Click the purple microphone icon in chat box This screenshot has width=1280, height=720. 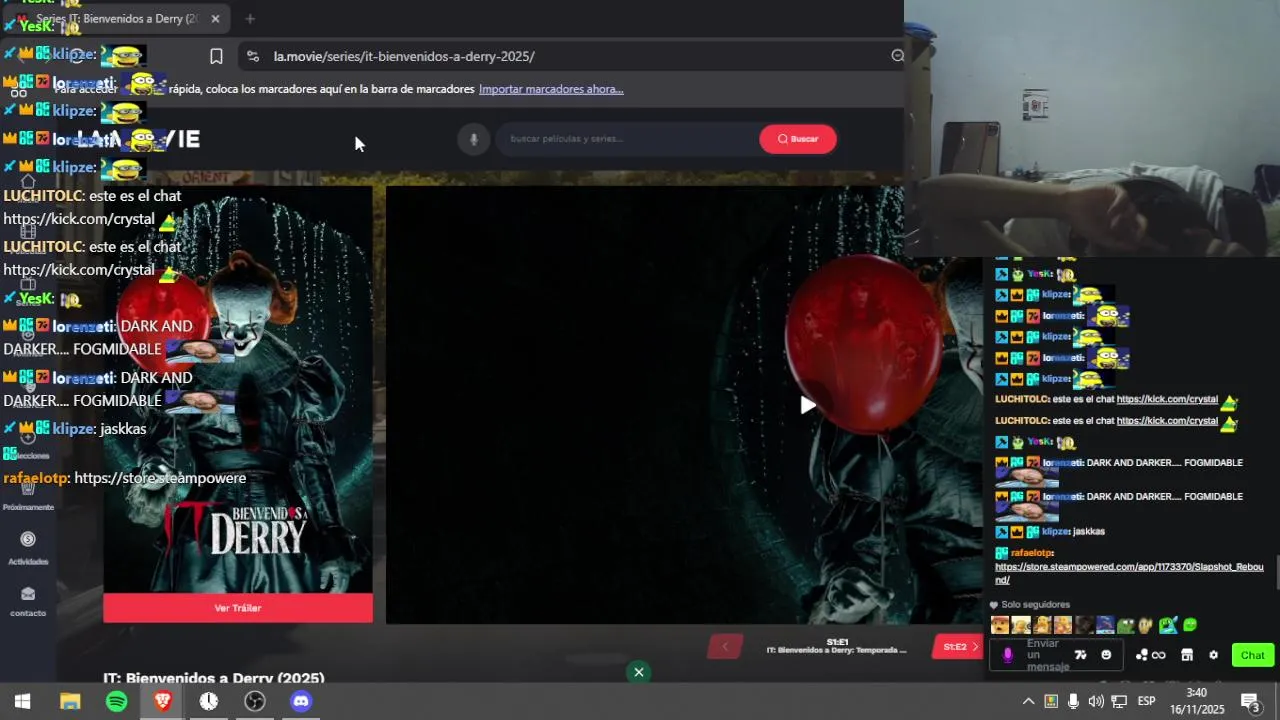pyautogui.click(x=1007, y=655)
